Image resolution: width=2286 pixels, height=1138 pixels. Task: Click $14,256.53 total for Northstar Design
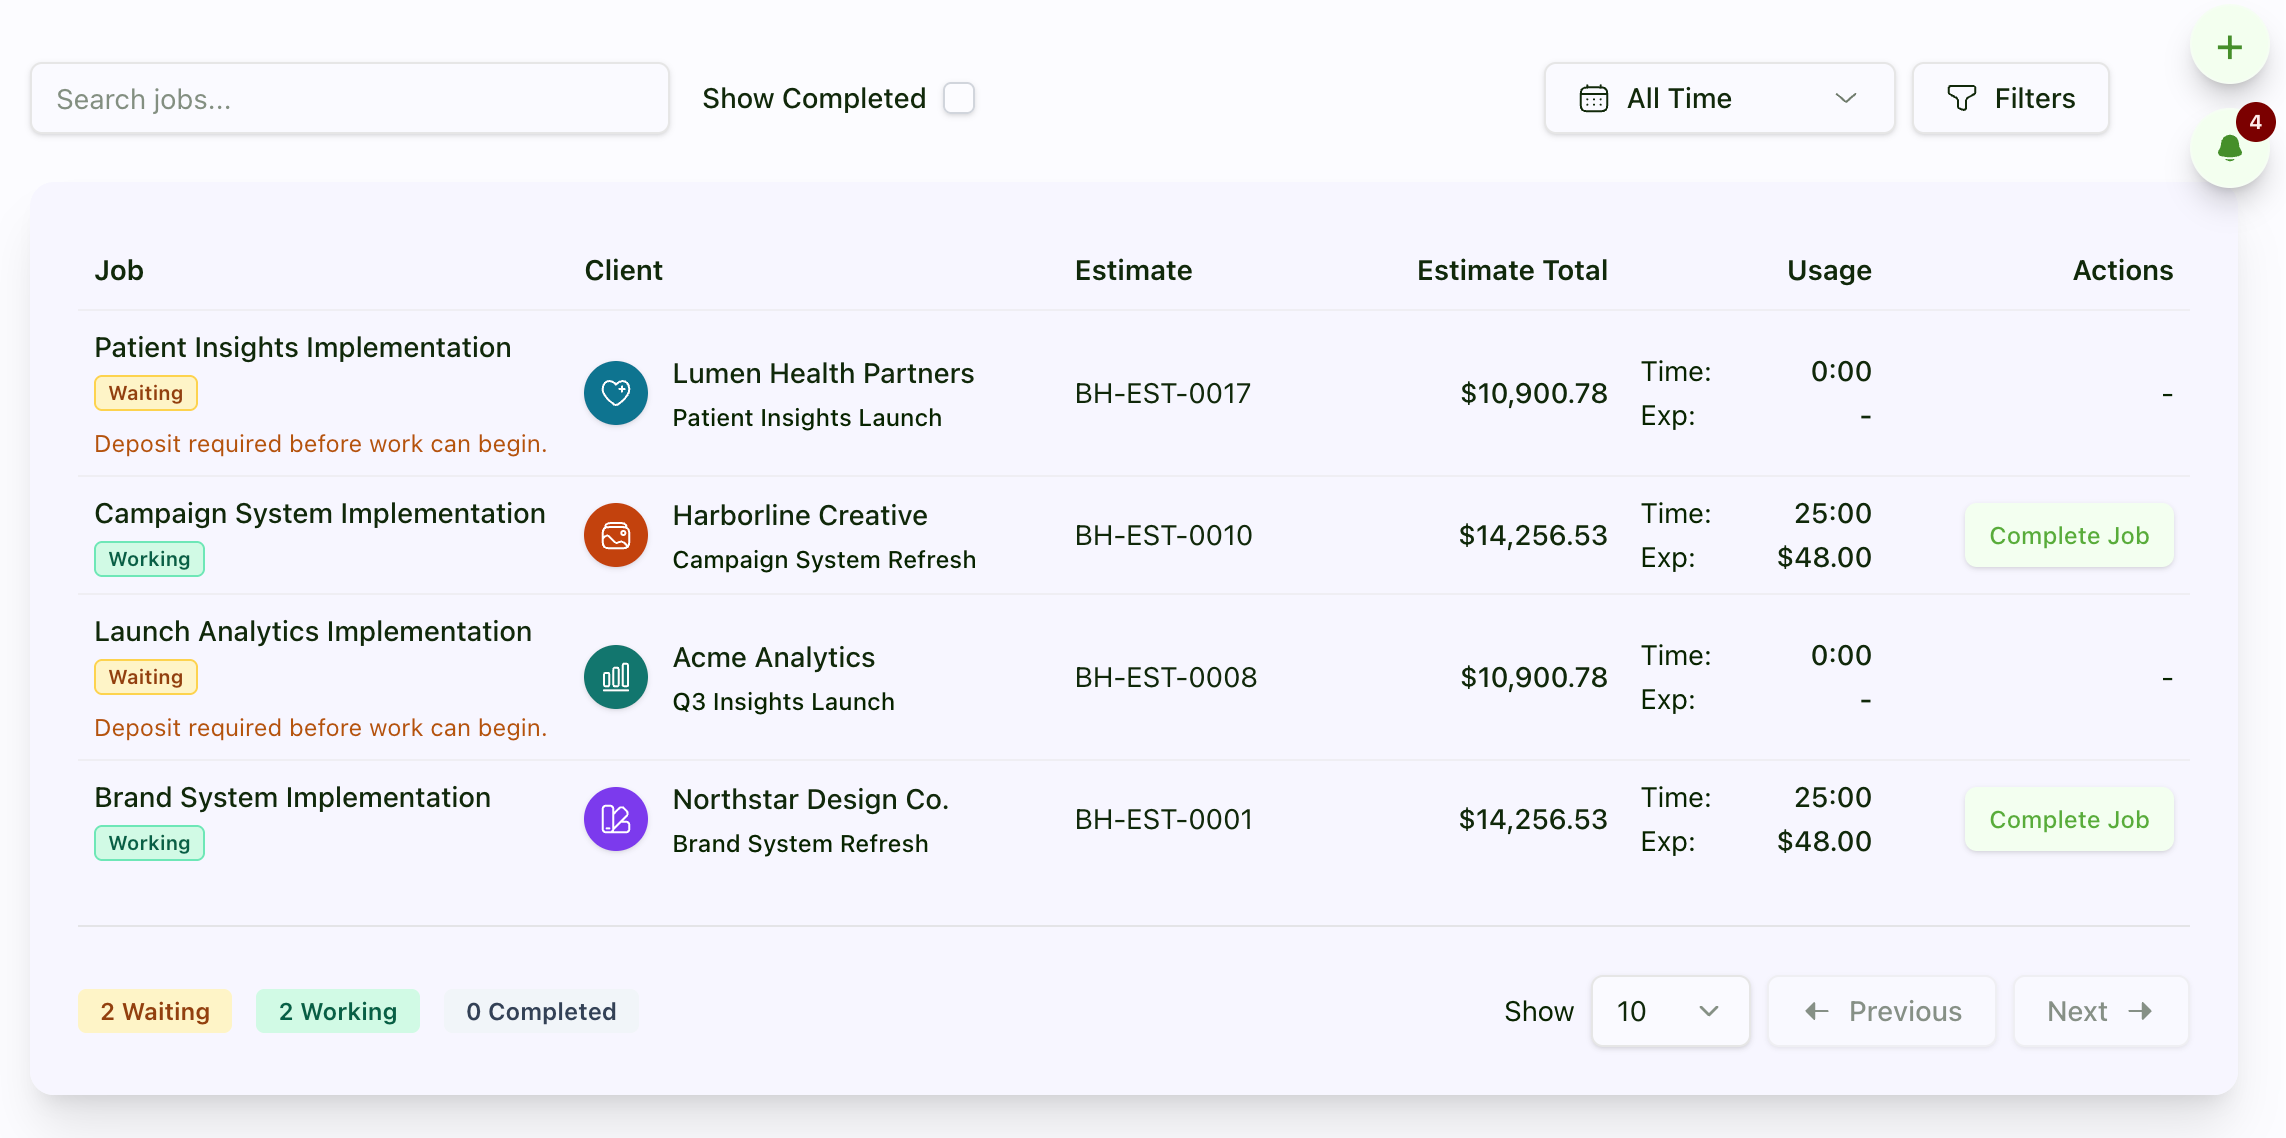click(1533, 819)
